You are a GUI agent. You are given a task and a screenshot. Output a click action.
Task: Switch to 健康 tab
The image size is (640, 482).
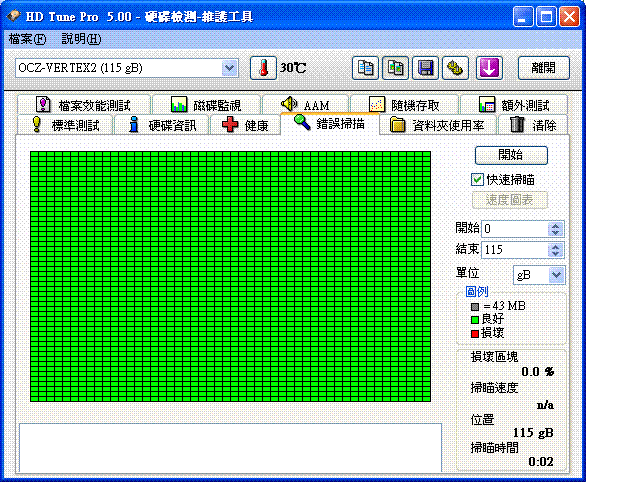(245, 124)
